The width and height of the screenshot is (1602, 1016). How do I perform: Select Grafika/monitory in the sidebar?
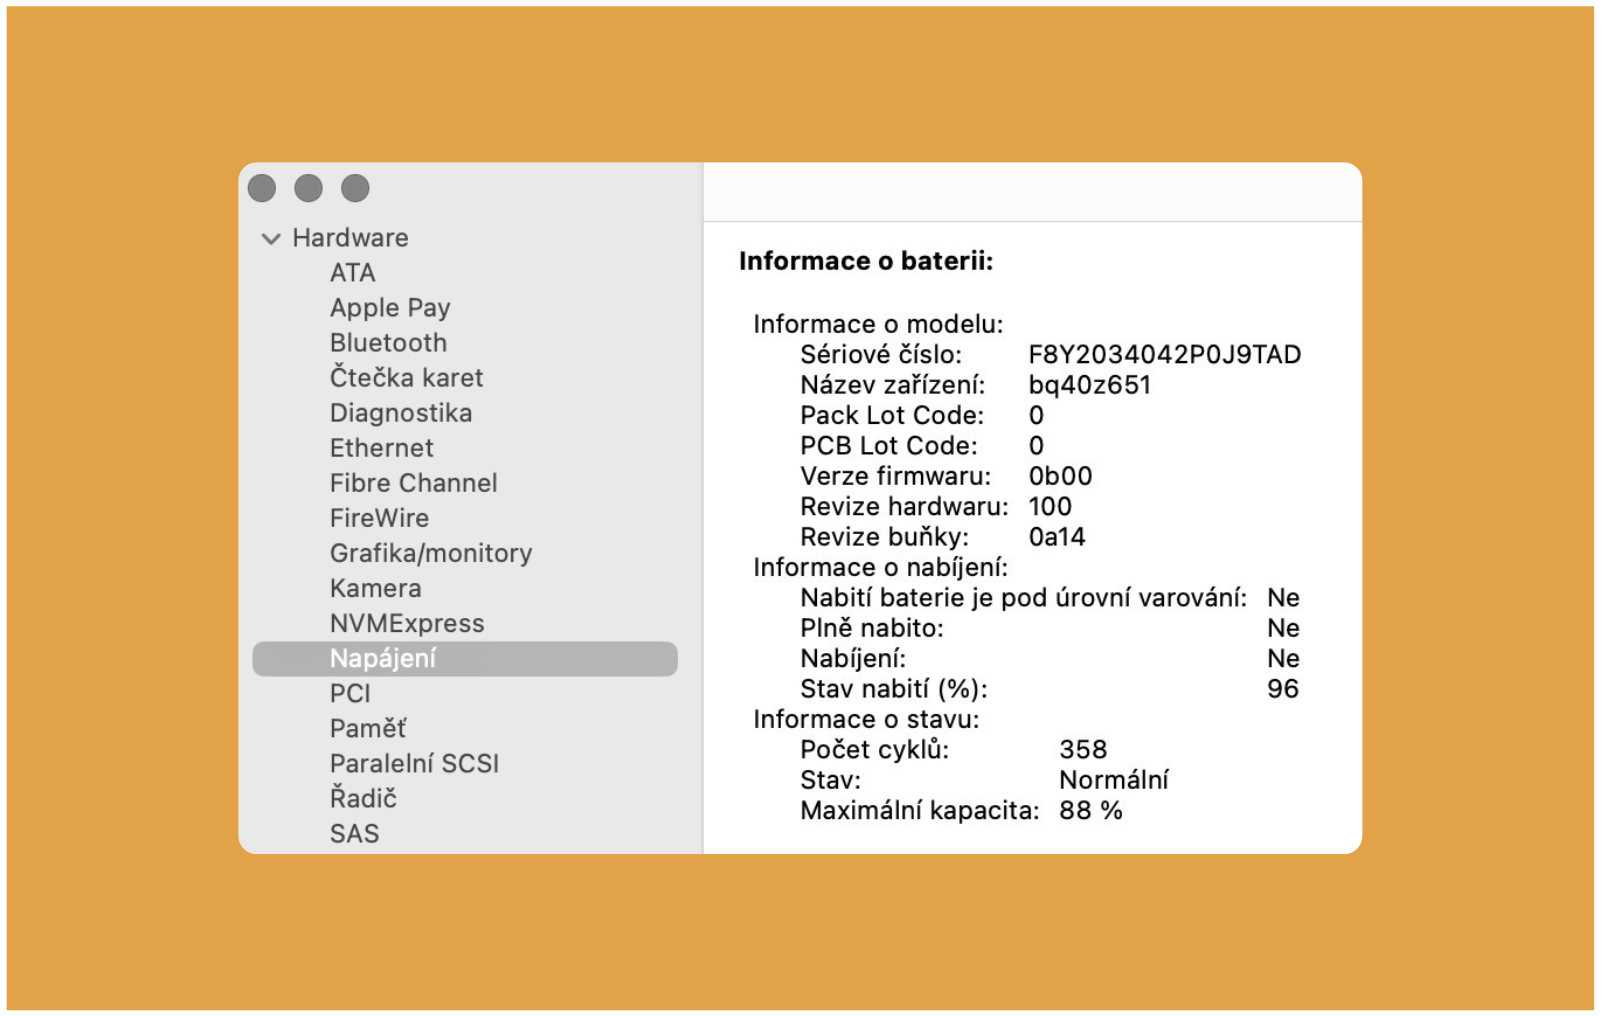pyautogui.click(x=431, y=553)
